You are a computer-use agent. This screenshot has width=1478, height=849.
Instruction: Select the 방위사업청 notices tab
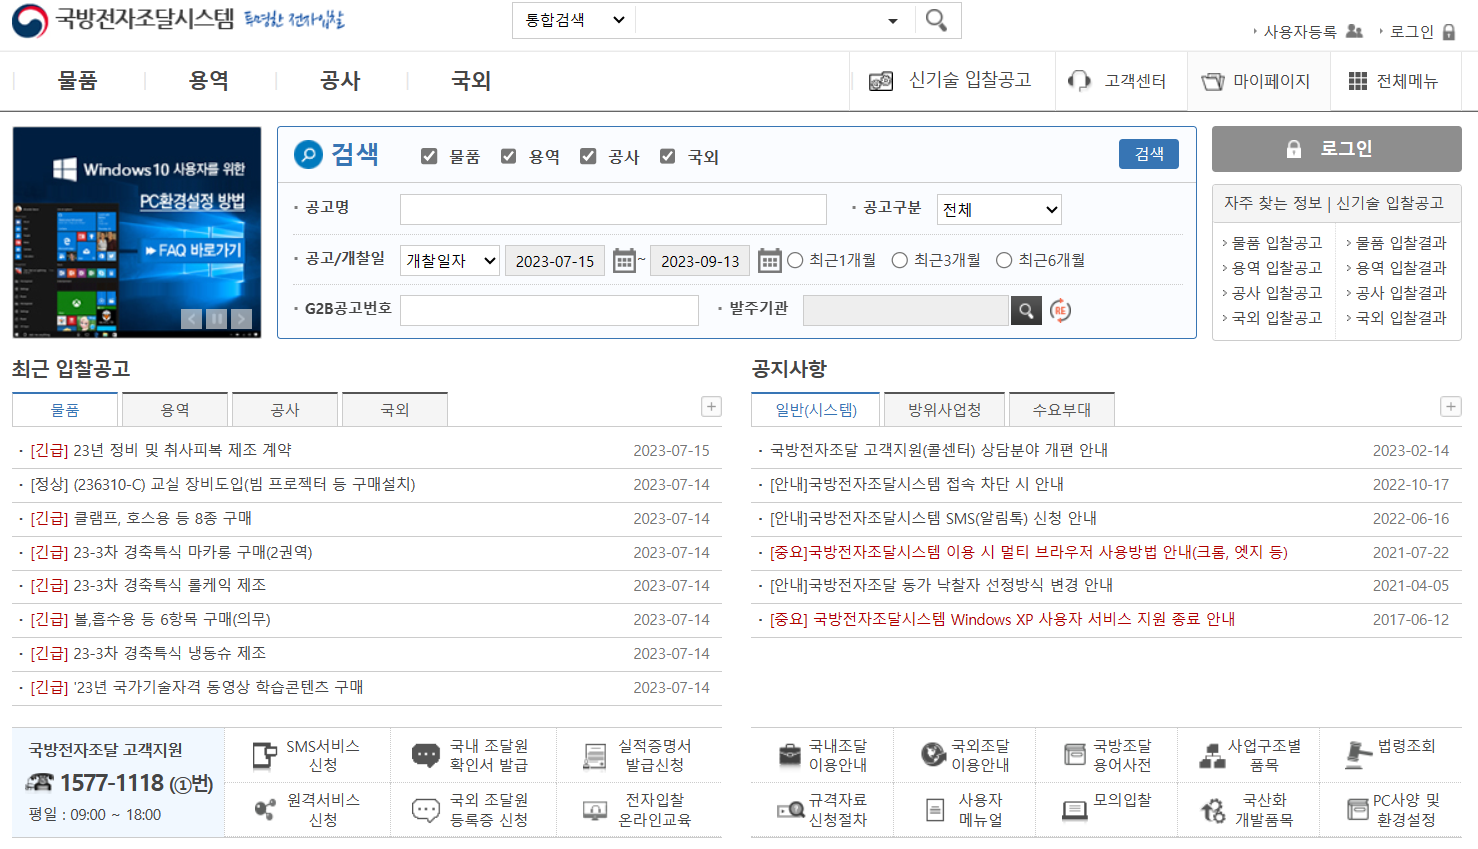943,408
